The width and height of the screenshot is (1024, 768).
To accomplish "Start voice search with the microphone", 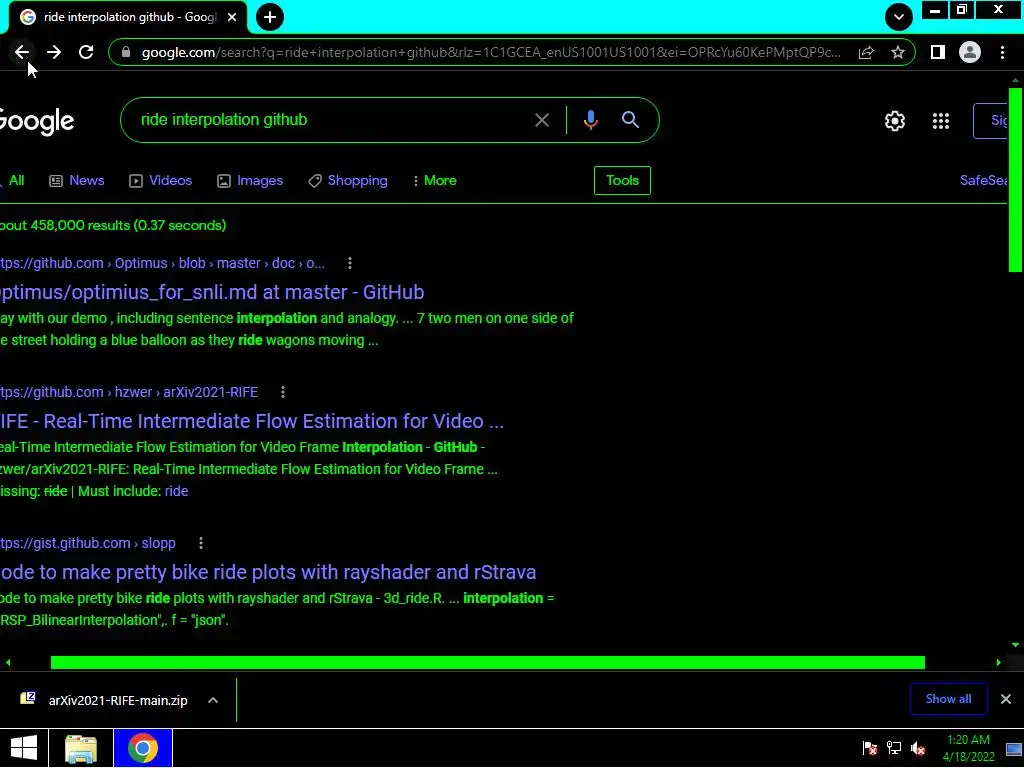I will pyautogui.click(x=590, y=120).
